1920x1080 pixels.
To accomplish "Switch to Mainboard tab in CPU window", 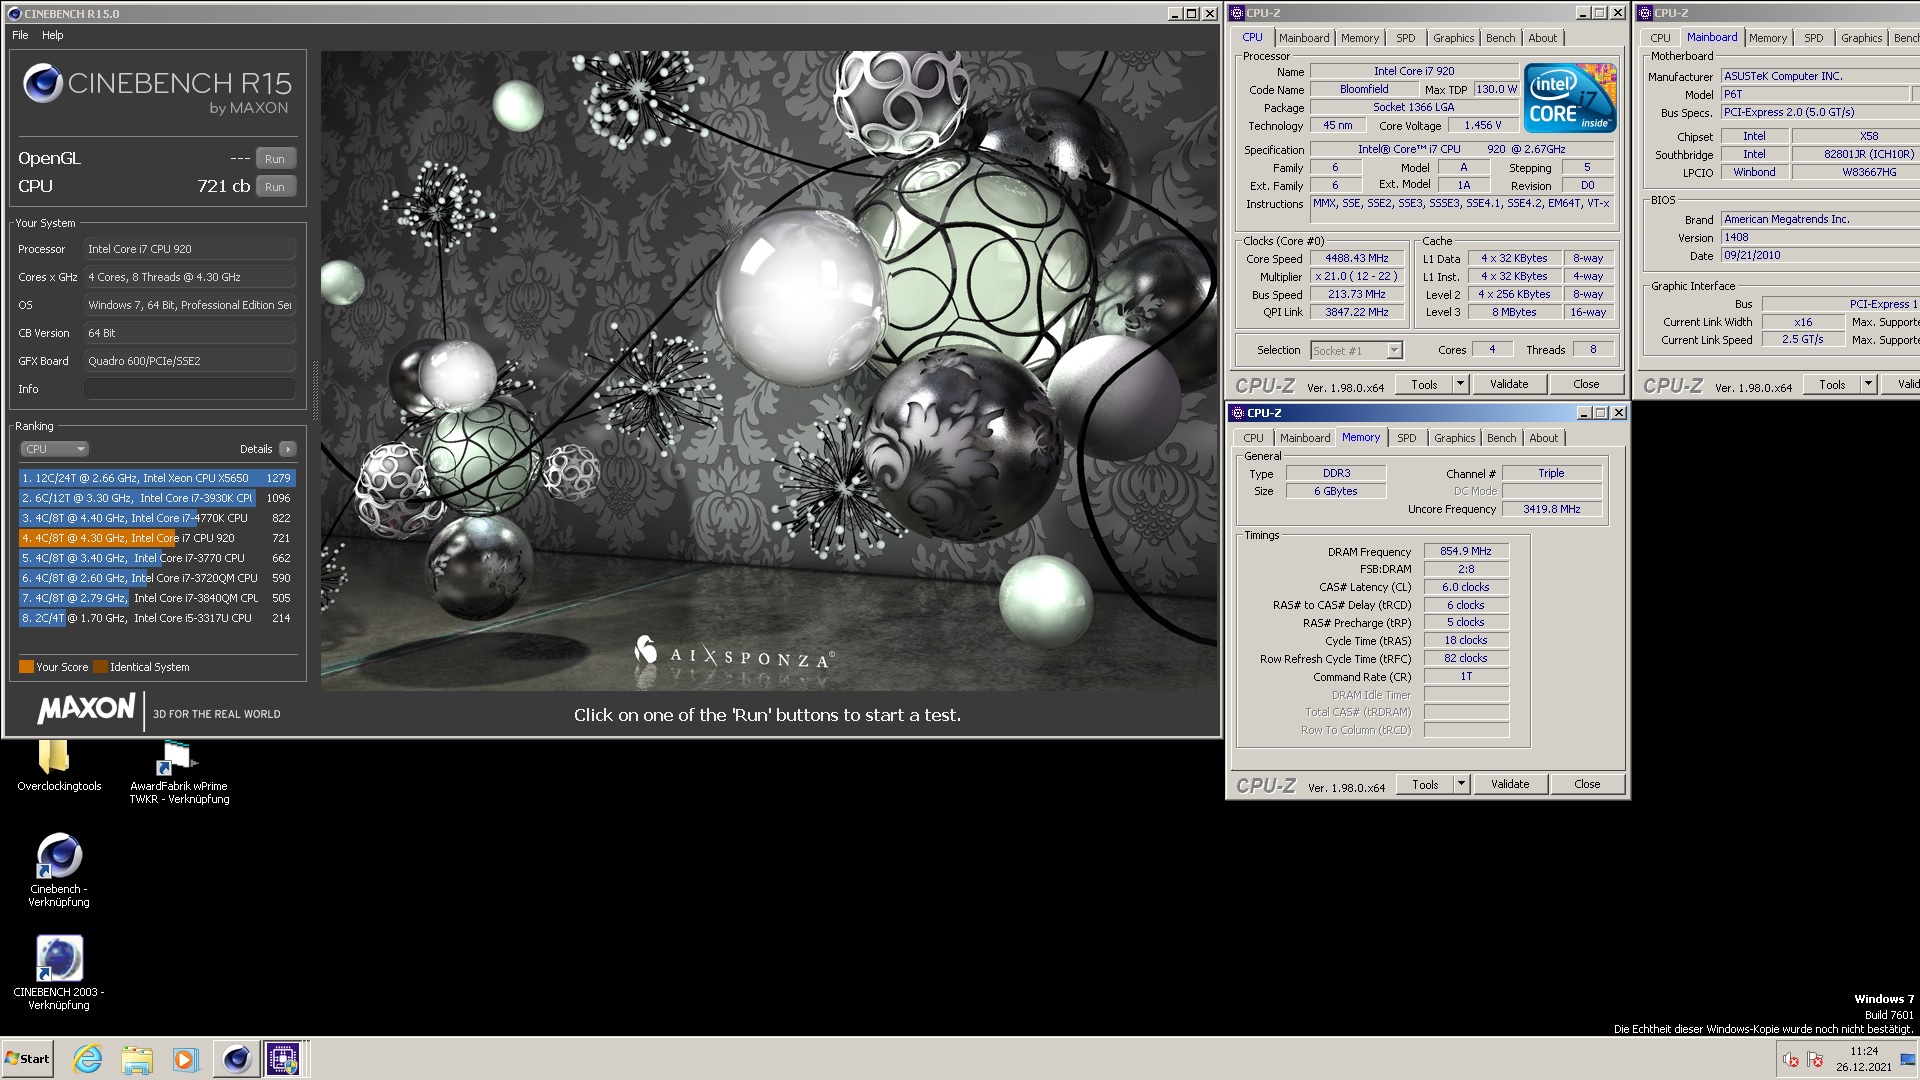I will (1304, 38).
